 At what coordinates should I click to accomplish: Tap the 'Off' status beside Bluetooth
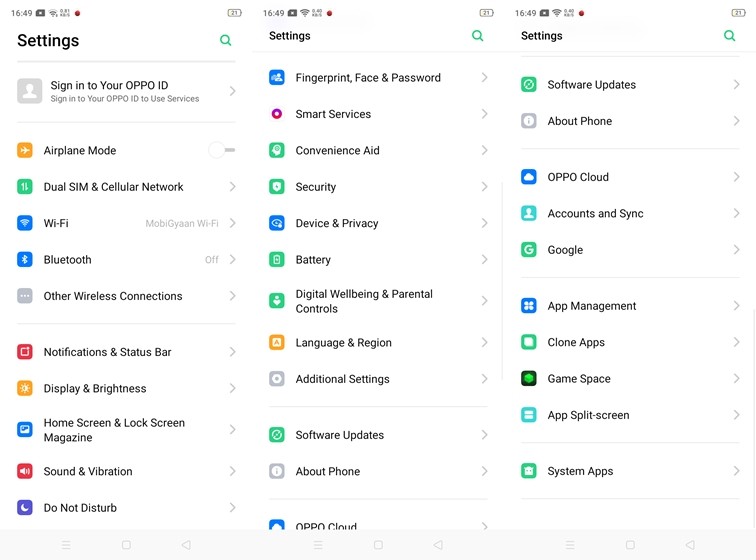point(212,260)
